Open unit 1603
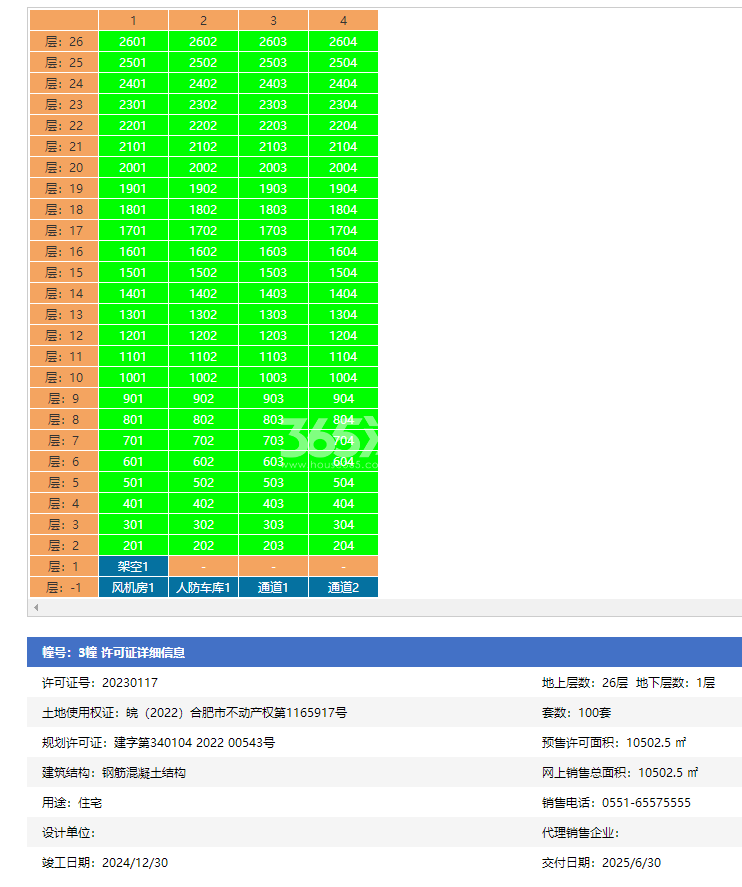The width and height of the screenshot is (742, 887). tap(273, 252)
